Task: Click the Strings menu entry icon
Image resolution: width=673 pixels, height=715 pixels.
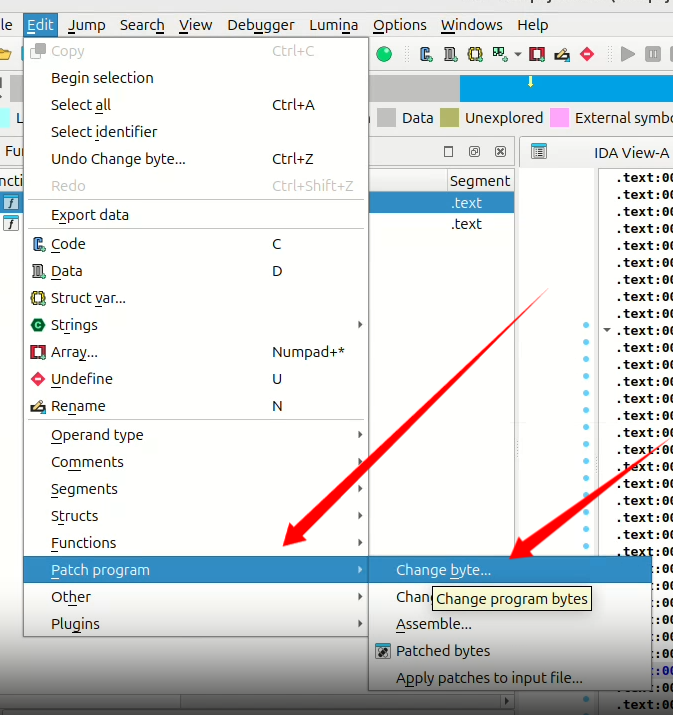Action: coord(38,325)
